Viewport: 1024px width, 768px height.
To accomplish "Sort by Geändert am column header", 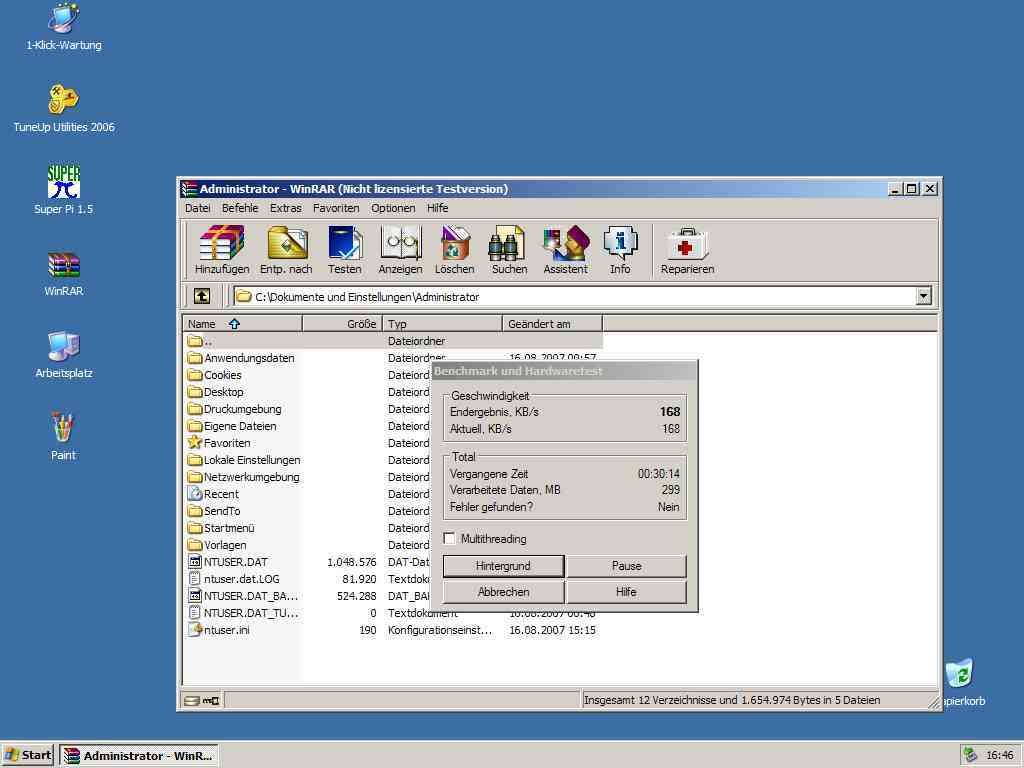I will click(x=552, y=323).
